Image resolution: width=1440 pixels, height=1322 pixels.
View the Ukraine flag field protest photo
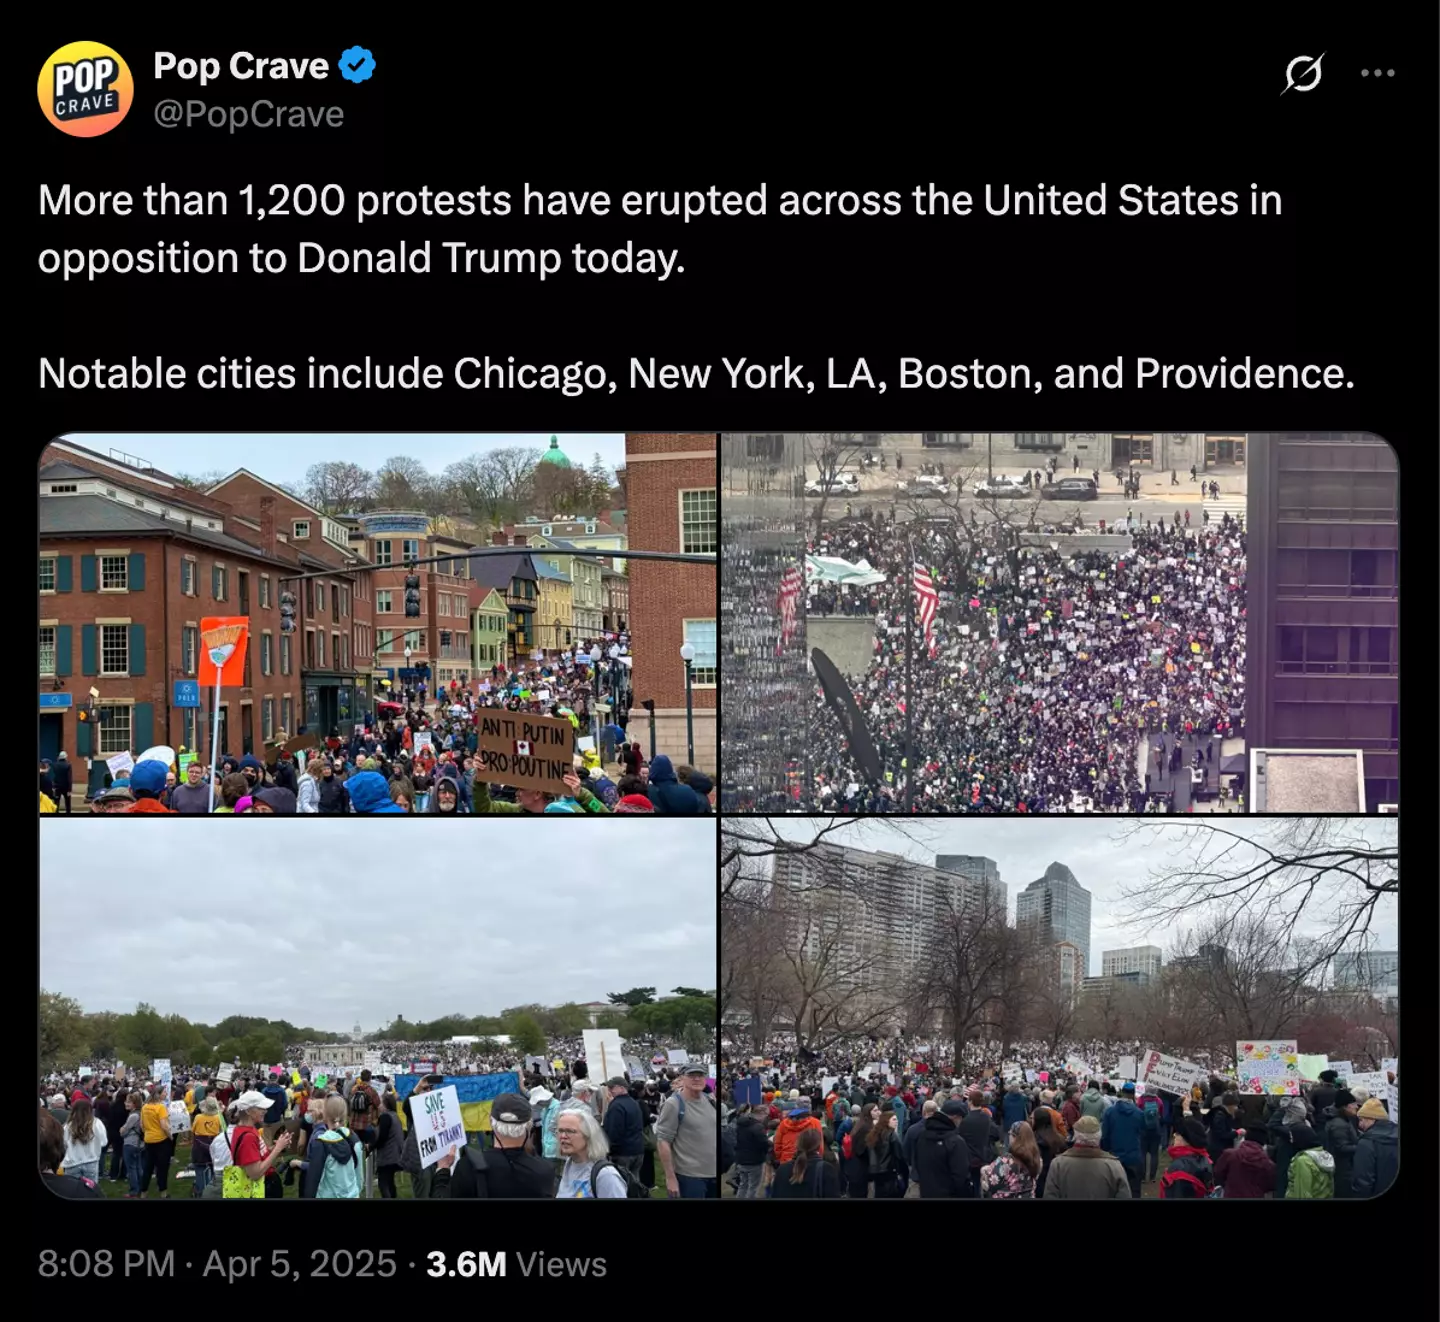tap(378, 1008)
